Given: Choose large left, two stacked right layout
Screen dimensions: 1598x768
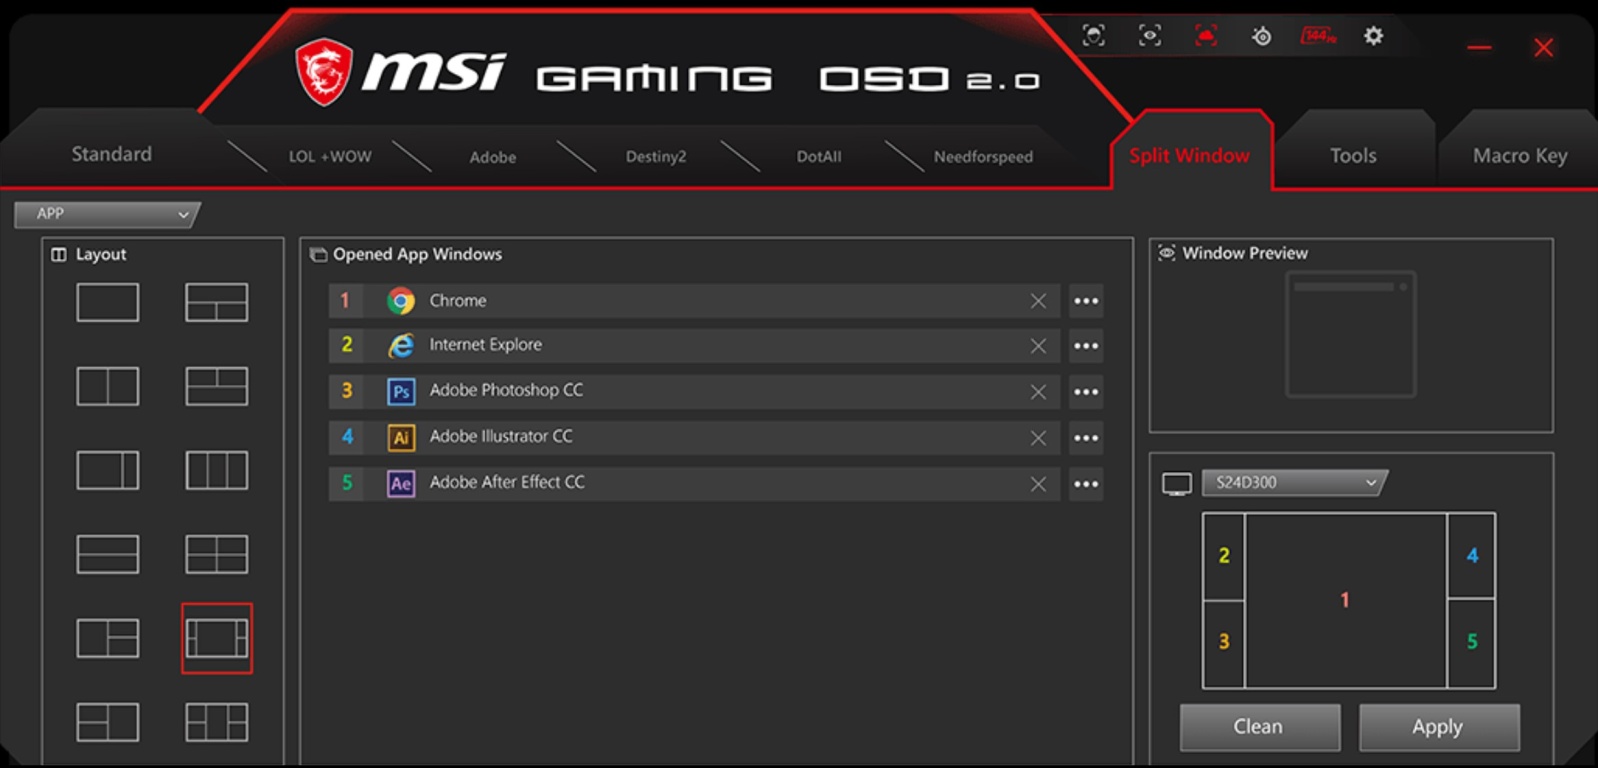Looking at the screenshot, I should coord(108,638).
